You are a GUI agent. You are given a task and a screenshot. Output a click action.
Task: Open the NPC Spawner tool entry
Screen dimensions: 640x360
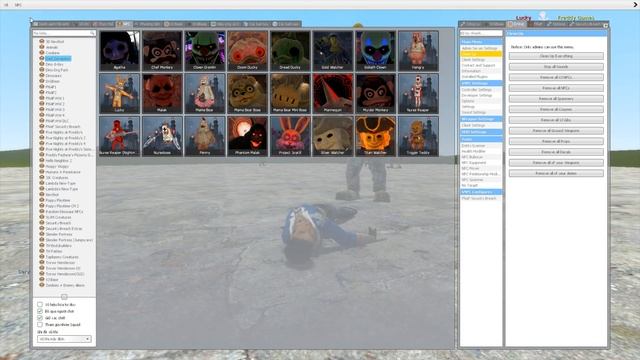(x=481, y=180)
